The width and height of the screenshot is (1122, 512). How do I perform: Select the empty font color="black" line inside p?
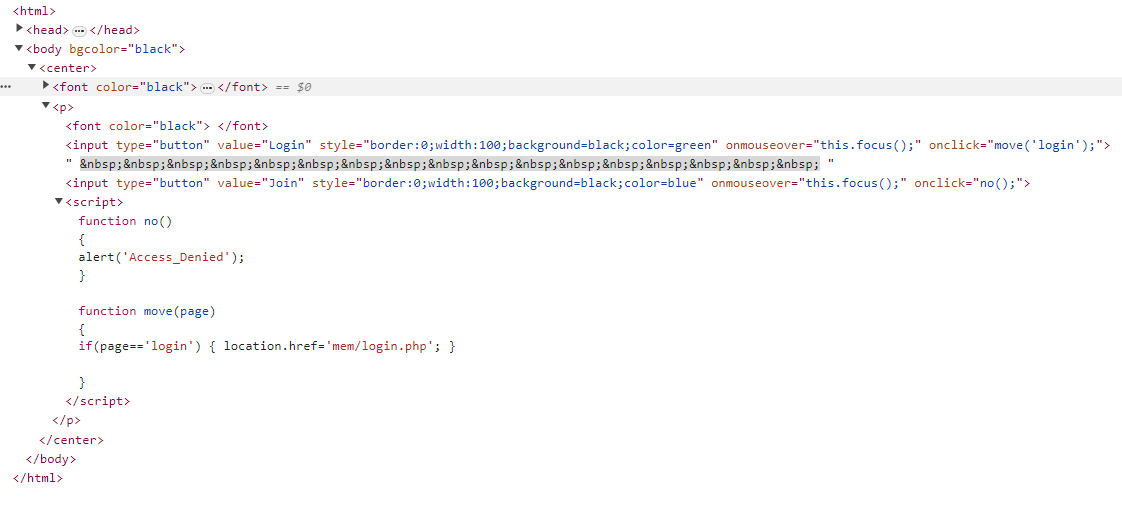[167, 126]
